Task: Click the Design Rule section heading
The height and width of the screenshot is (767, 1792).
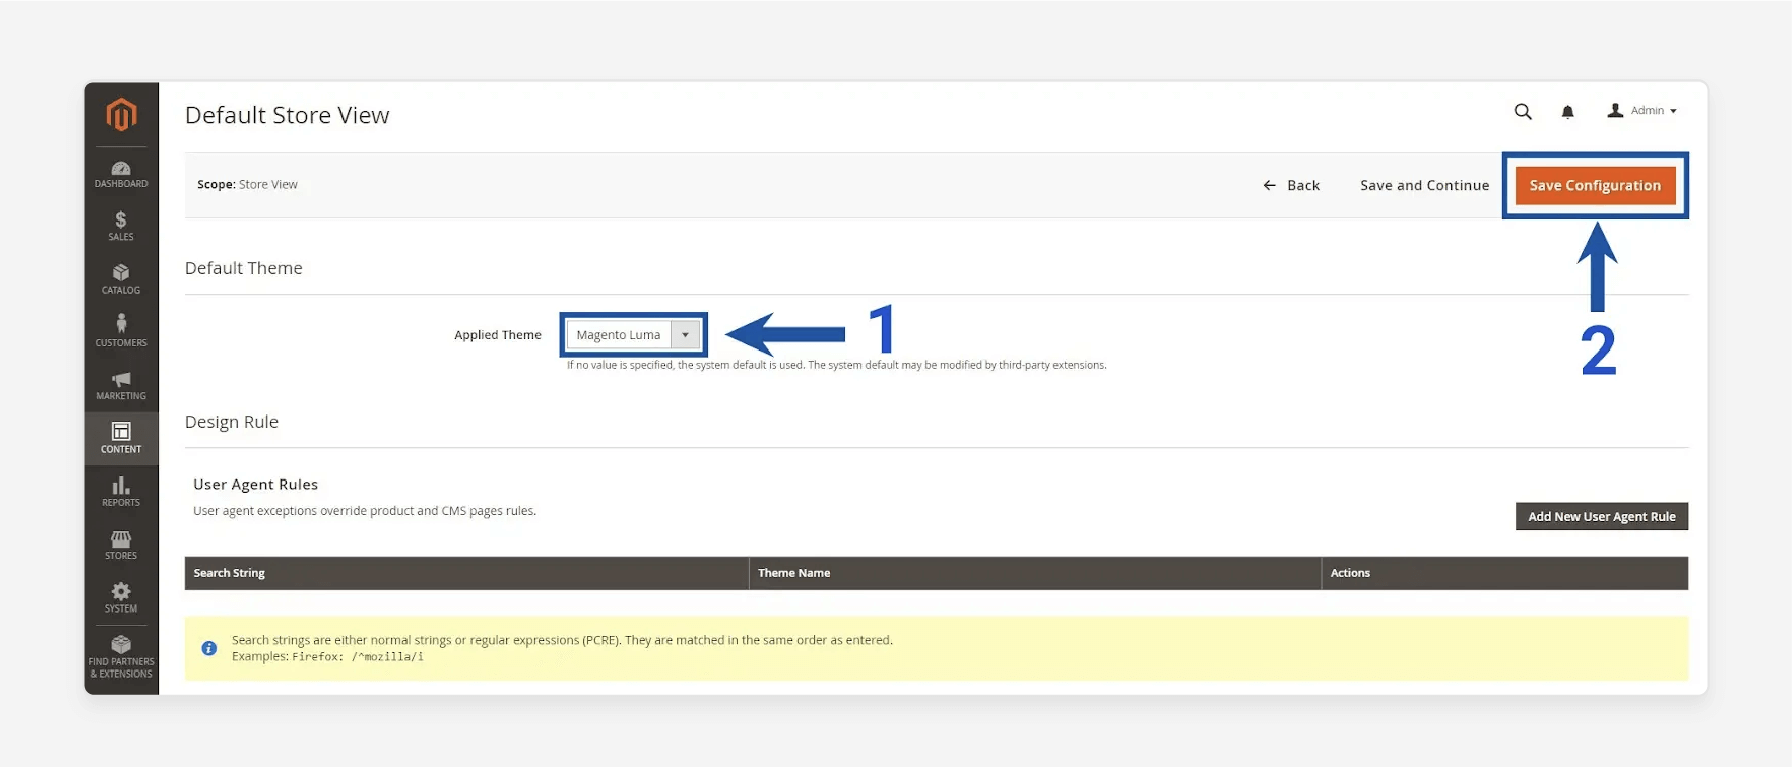Action: [232, 422]
